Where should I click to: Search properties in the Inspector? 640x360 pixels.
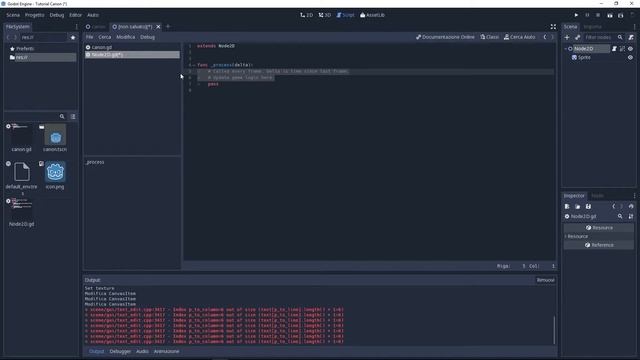pos(620,216)
